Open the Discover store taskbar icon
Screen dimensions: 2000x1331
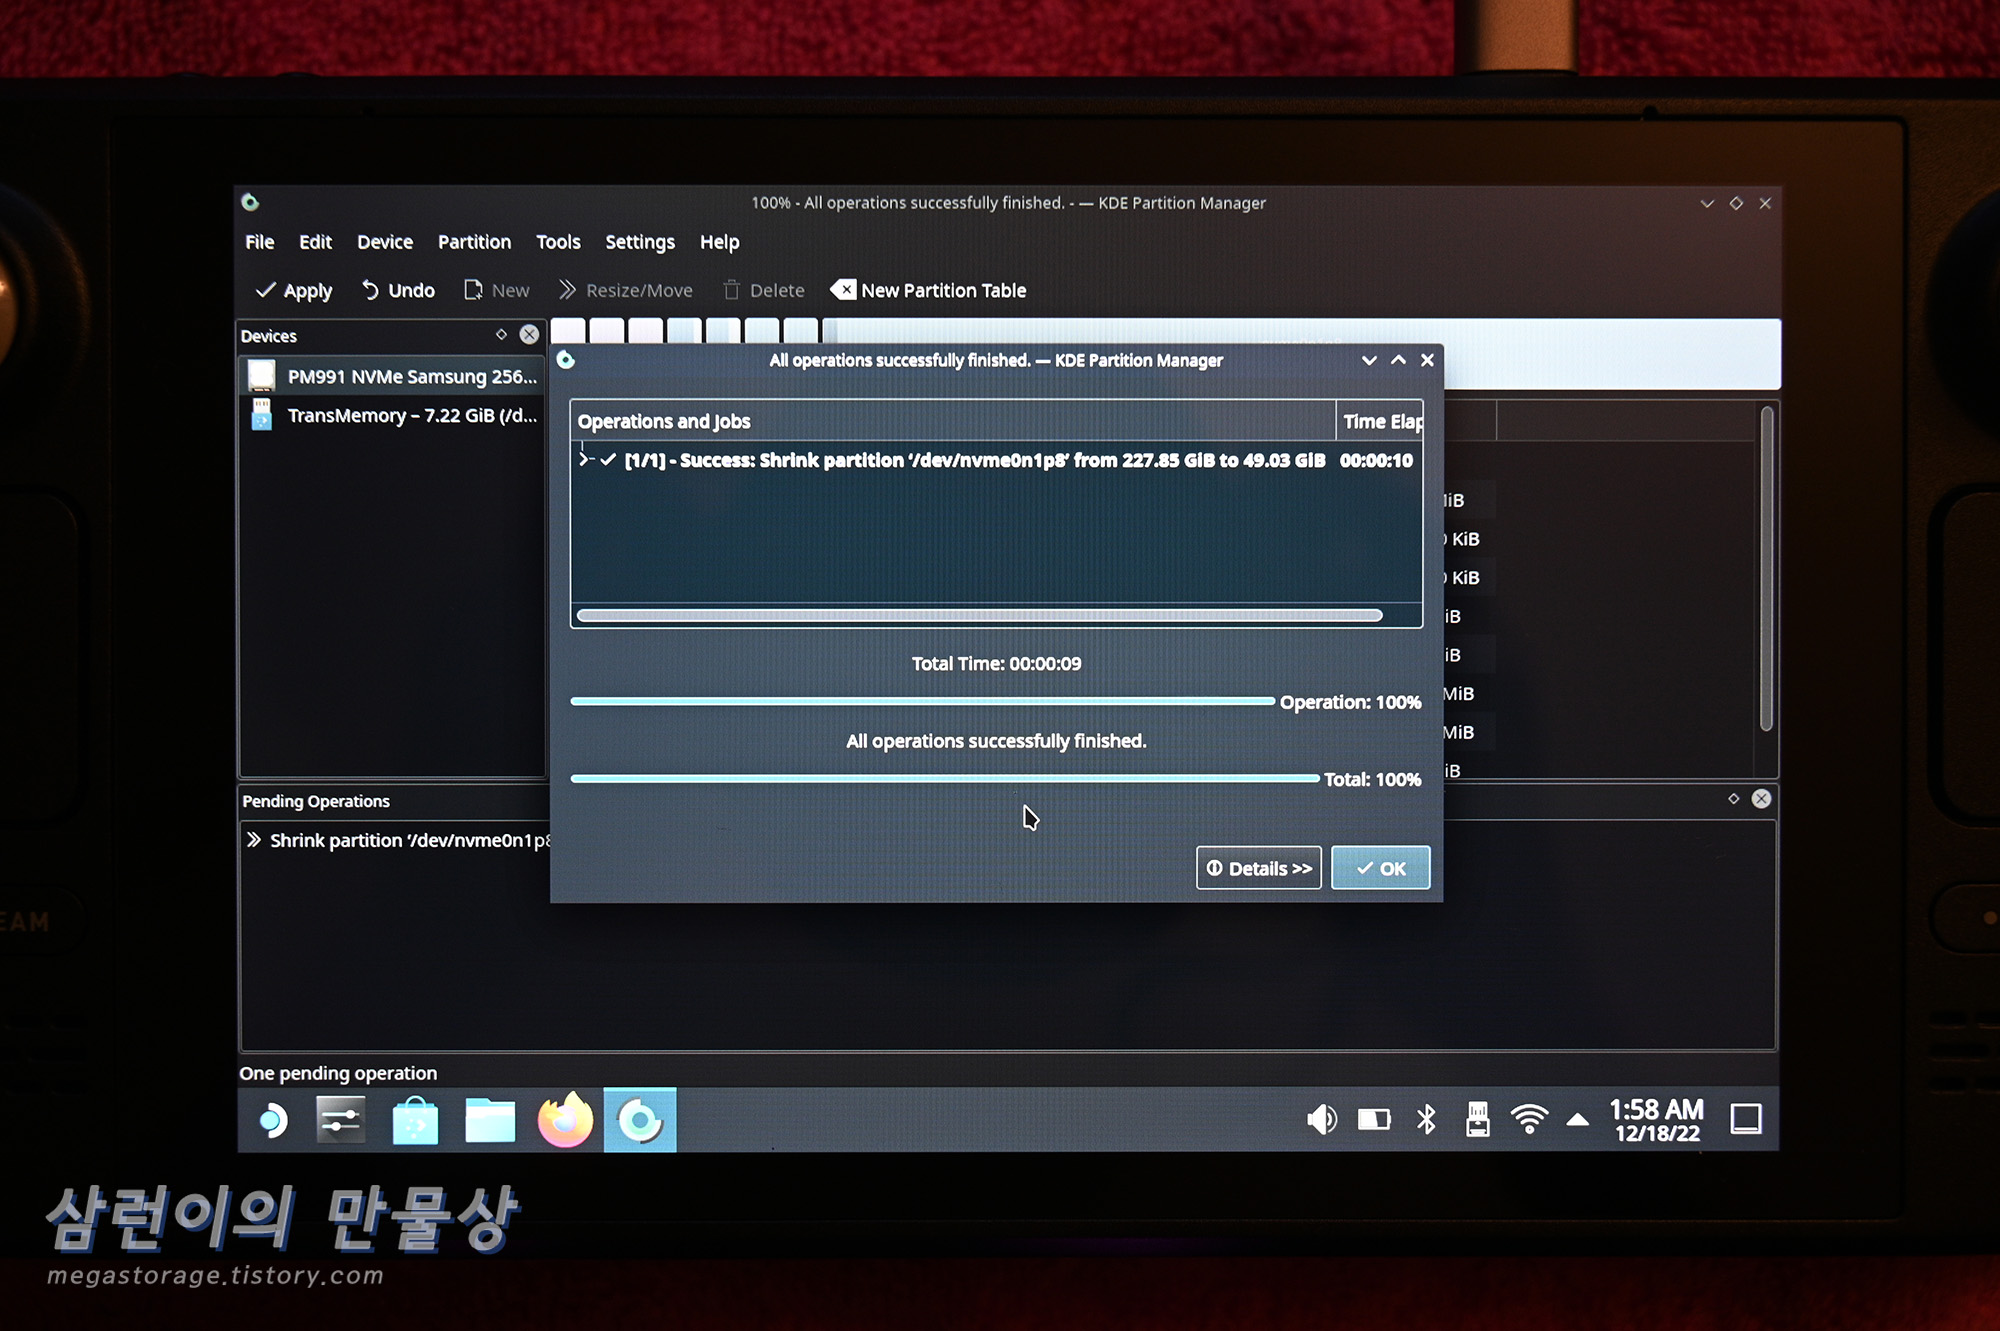(415, 1120)
